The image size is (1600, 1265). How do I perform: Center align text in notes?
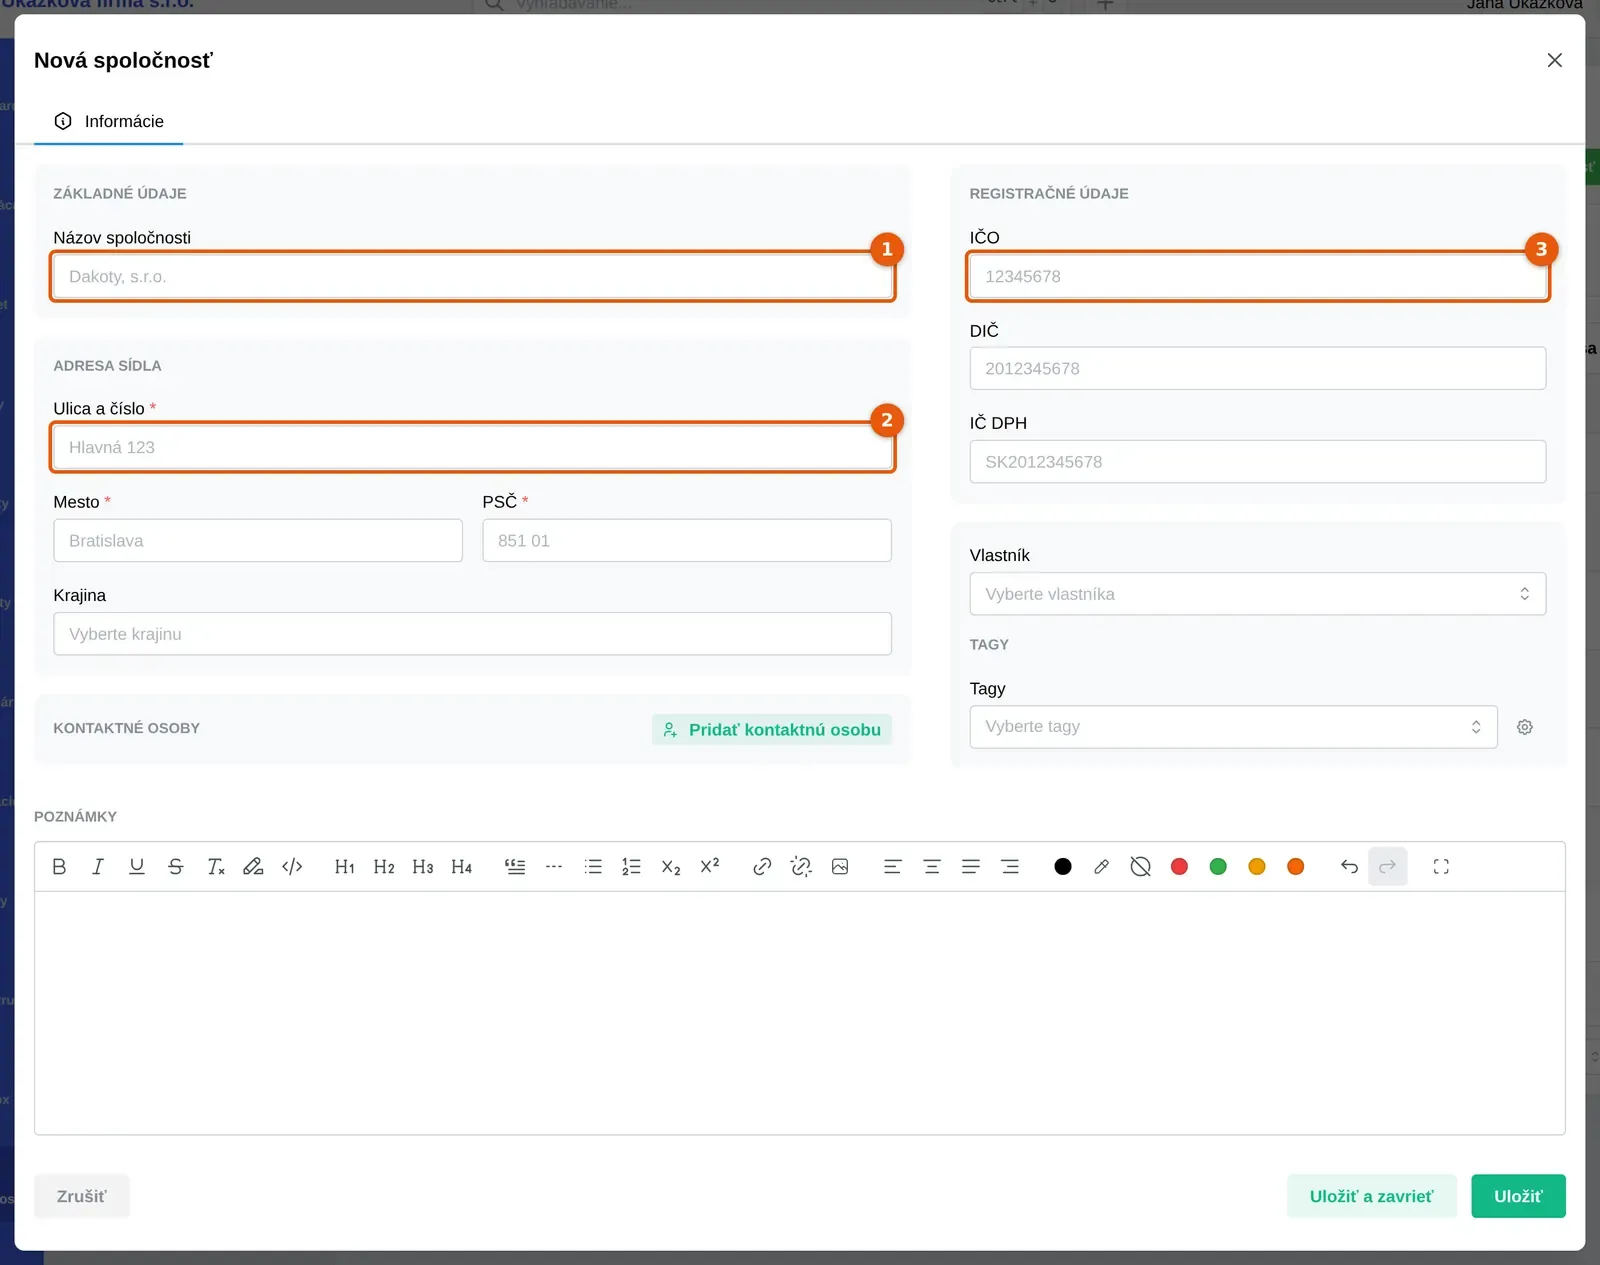932,867
